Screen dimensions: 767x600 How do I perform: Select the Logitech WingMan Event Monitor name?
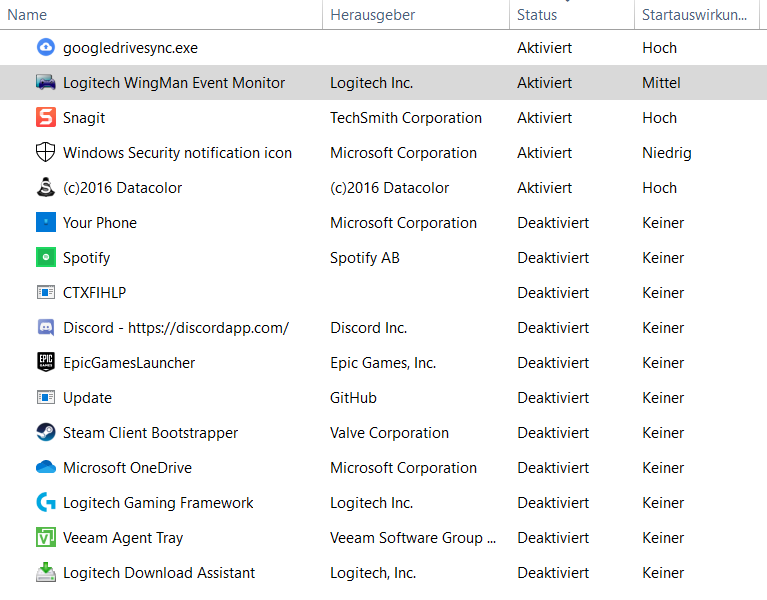[x=174, y=83]
